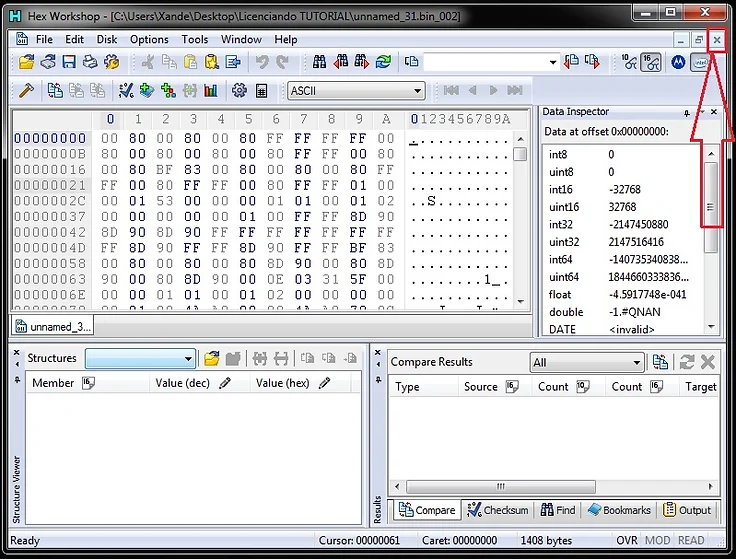Click the hammer tool icon
736x559 pixels.
click(26, 90)
